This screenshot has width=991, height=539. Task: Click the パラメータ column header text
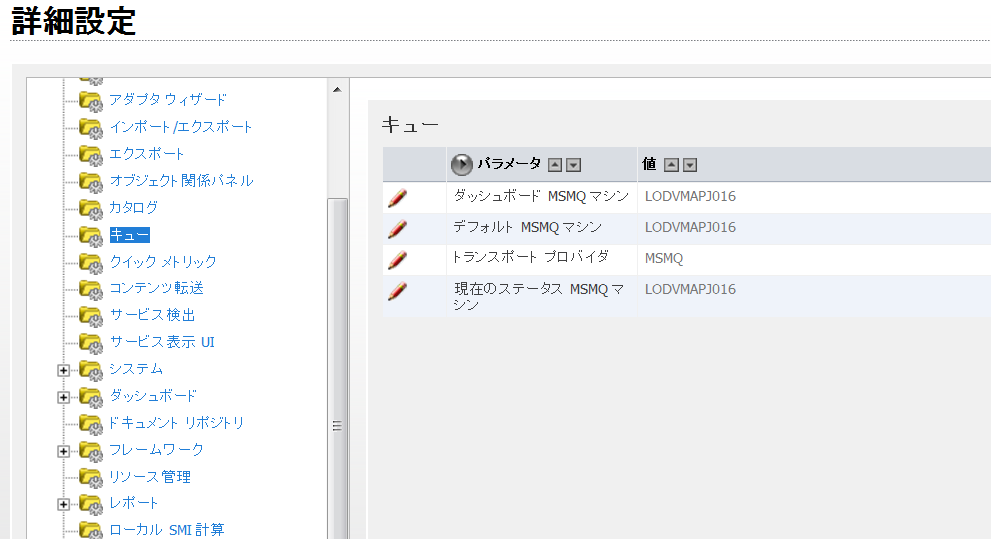509,164
